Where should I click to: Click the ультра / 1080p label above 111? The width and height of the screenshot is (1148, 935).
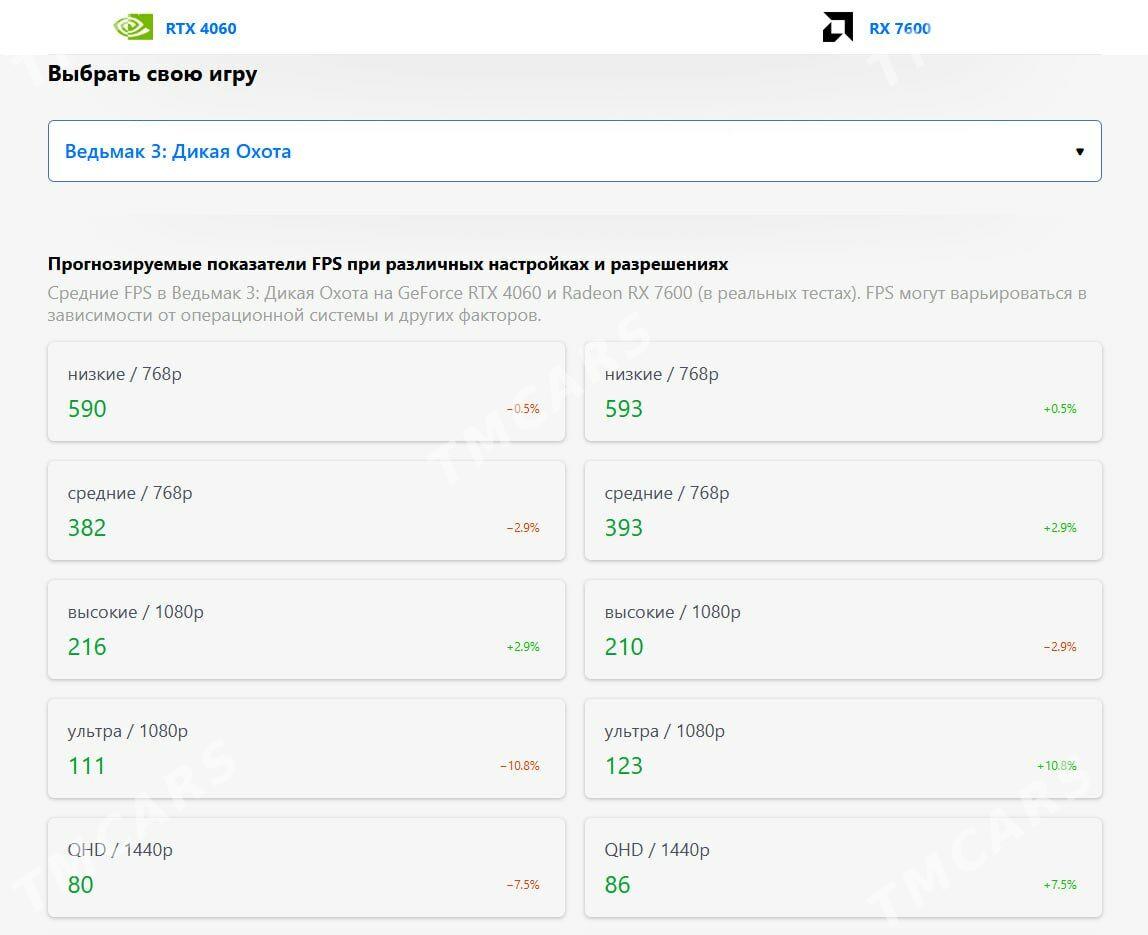pyautogui.click(x=127, y=731)
